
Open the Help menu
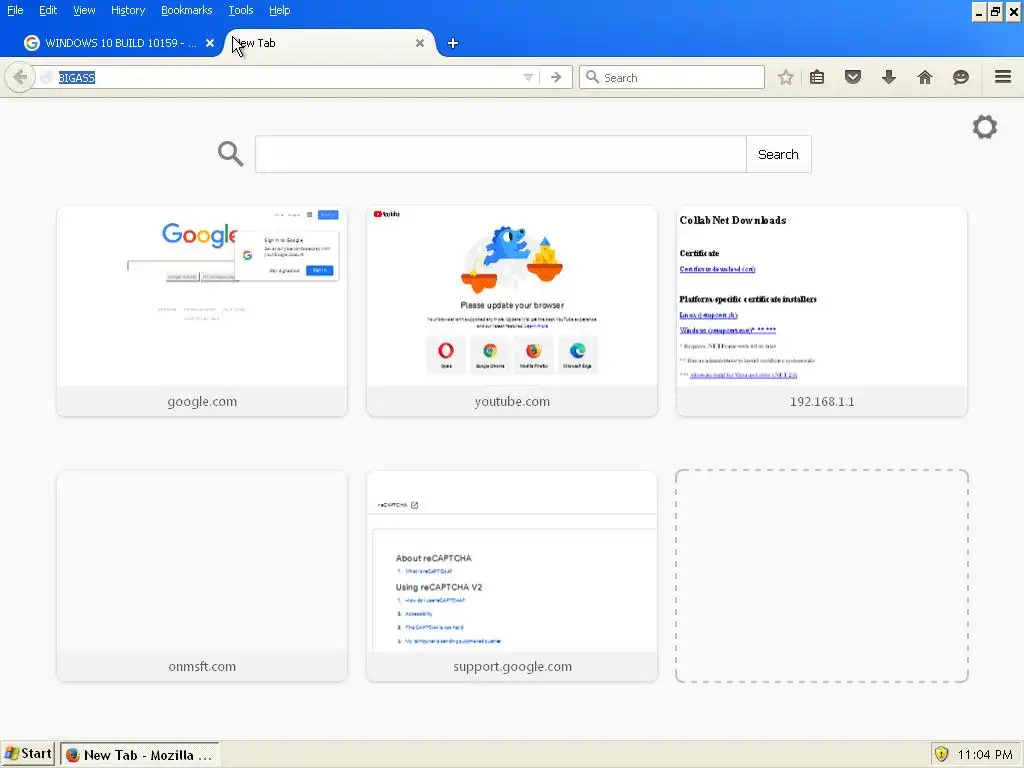click(280, 10)
